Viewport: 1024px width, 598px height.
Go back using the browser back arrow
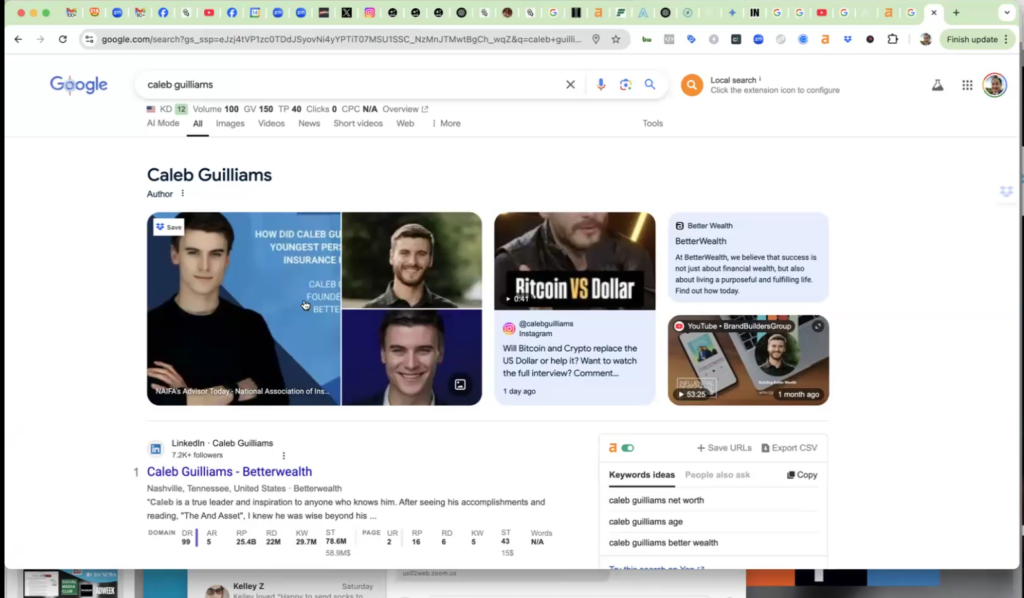[x=18, y=39]
